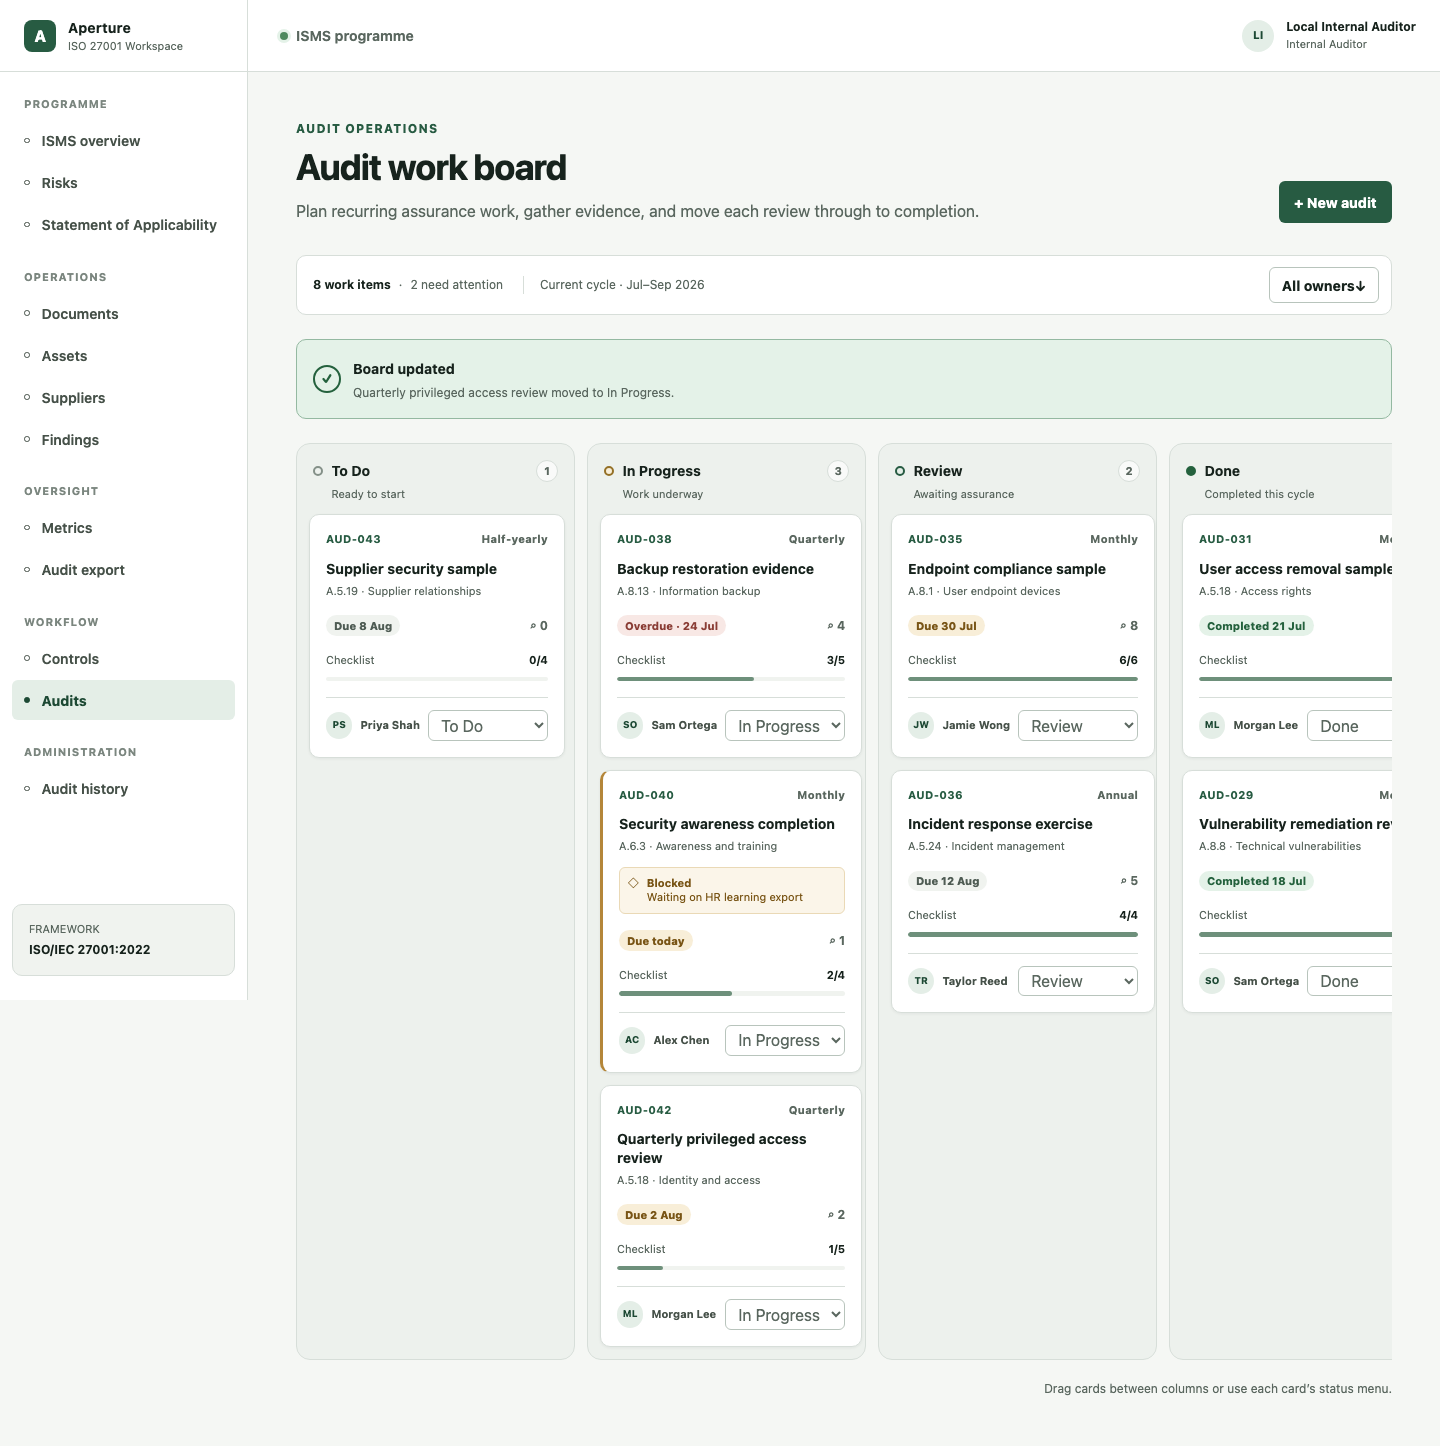The width and height of the screenshot is (1440, 1446).
Task: Click the Review column status circle
Action: pyautogui.click(x=900, y=471)
